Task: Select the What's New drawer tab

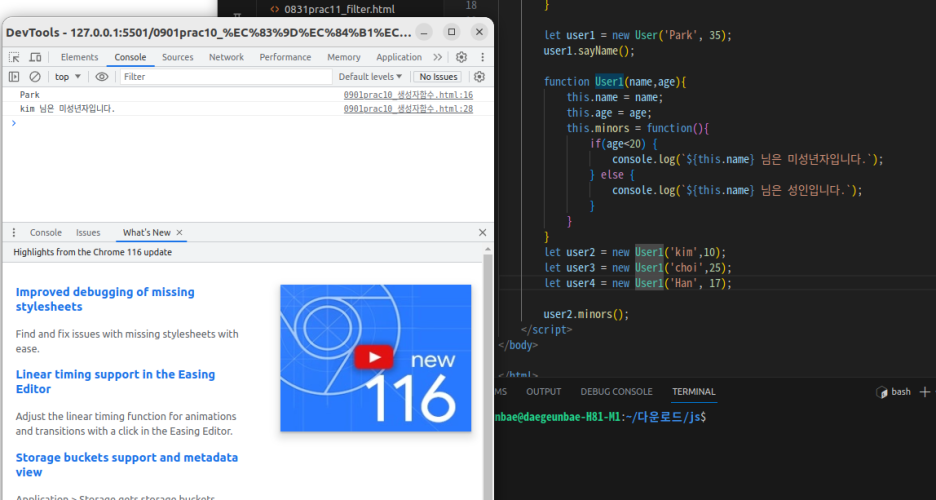Action: pos(146,233)
